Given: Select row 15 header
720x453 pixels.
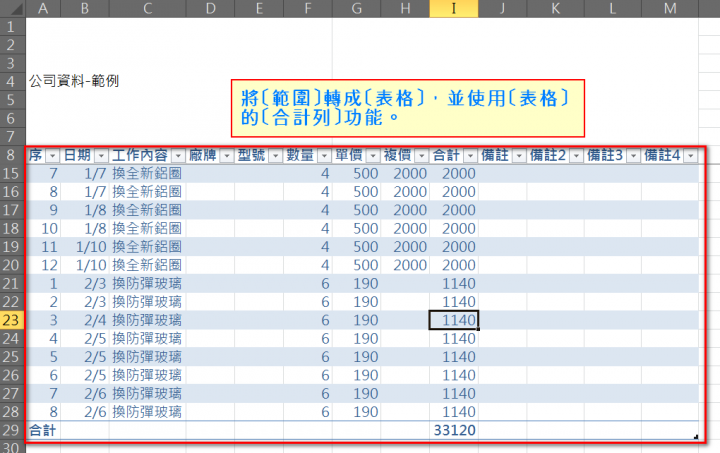Looking at the screenshot, I should tap(12, 173).
